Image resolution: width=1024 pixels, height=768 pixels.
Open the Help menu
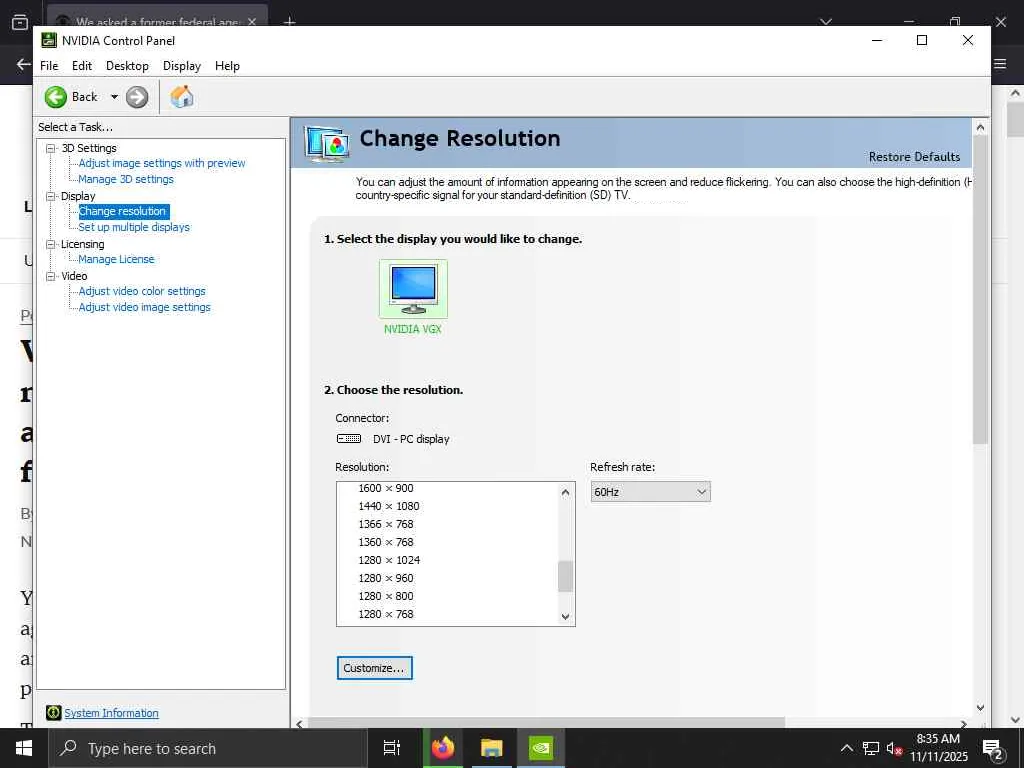[x=227, y=66]
